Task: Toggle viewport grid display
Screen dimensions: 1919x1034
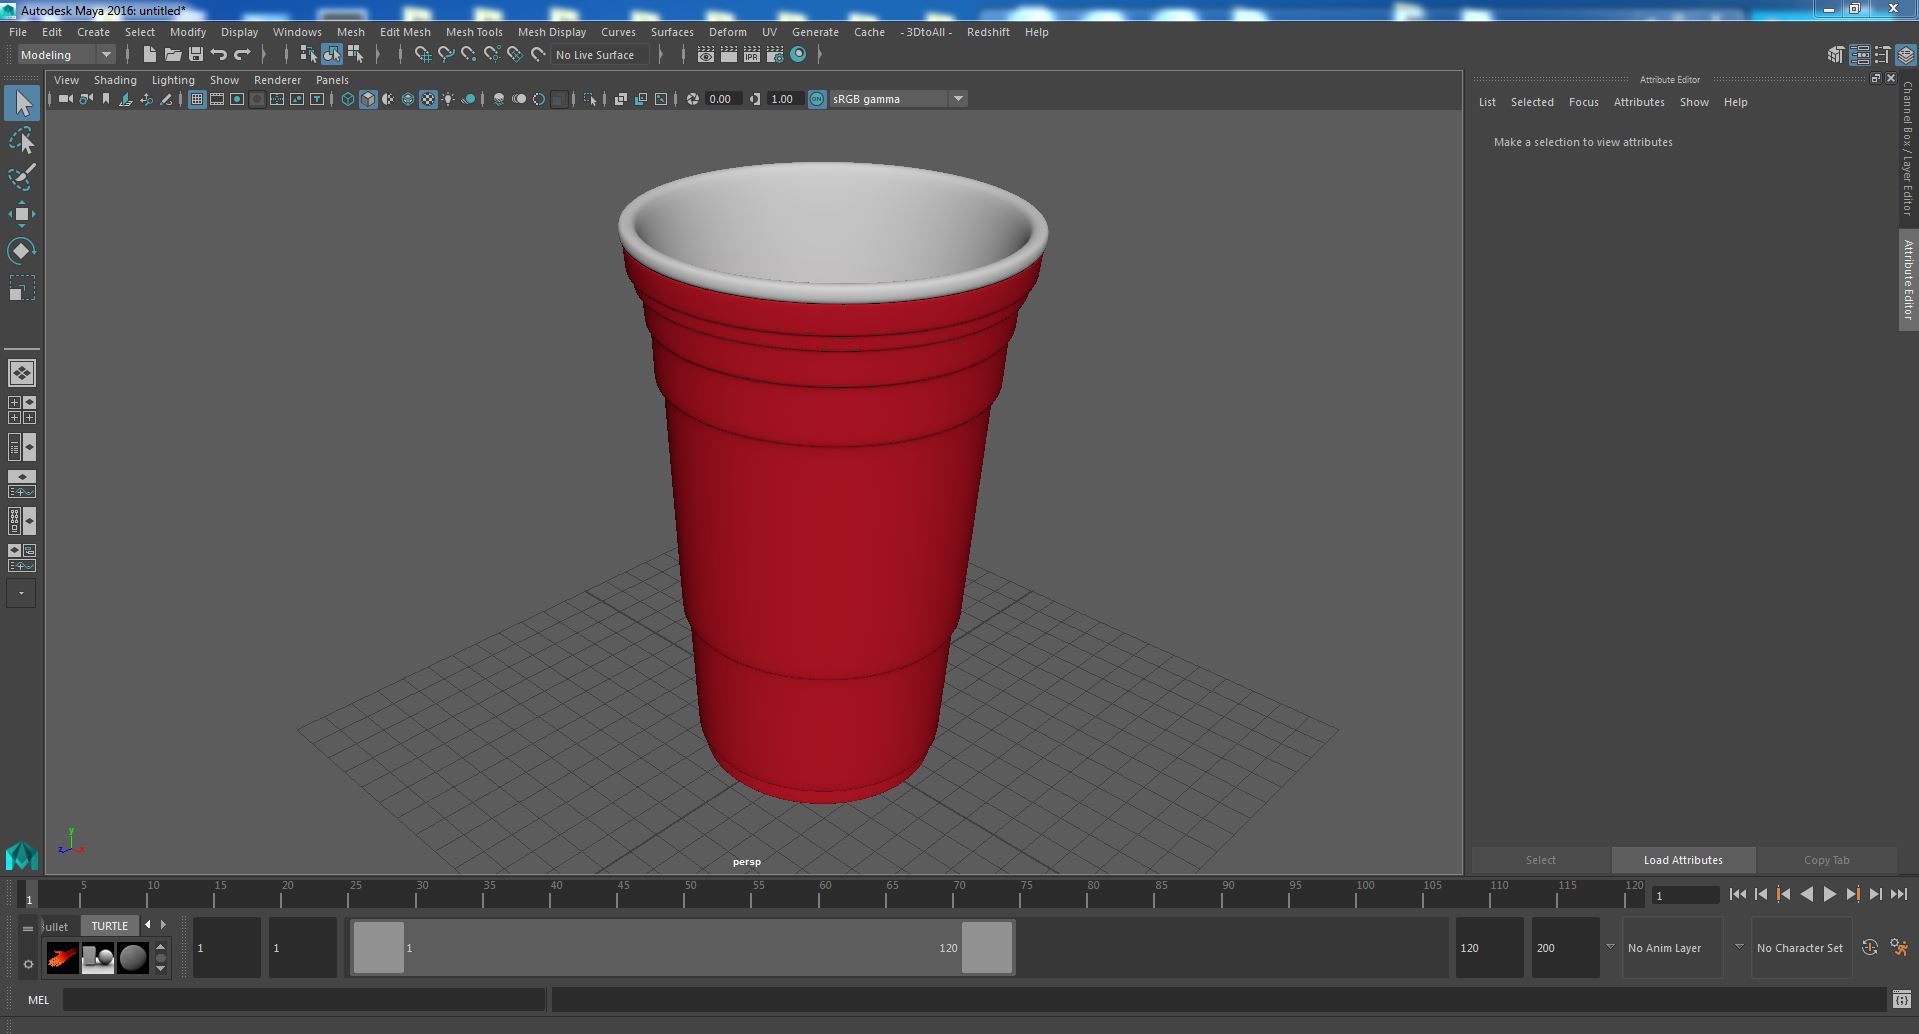Action: point(197,99)
